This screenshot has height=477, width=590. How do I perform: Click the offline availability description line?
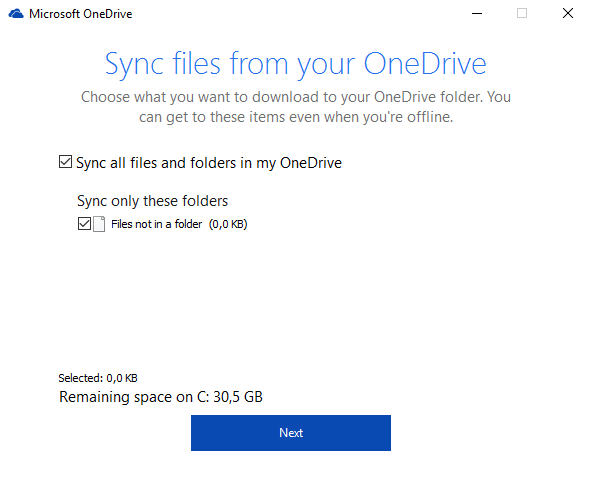[x=296, y=117]
